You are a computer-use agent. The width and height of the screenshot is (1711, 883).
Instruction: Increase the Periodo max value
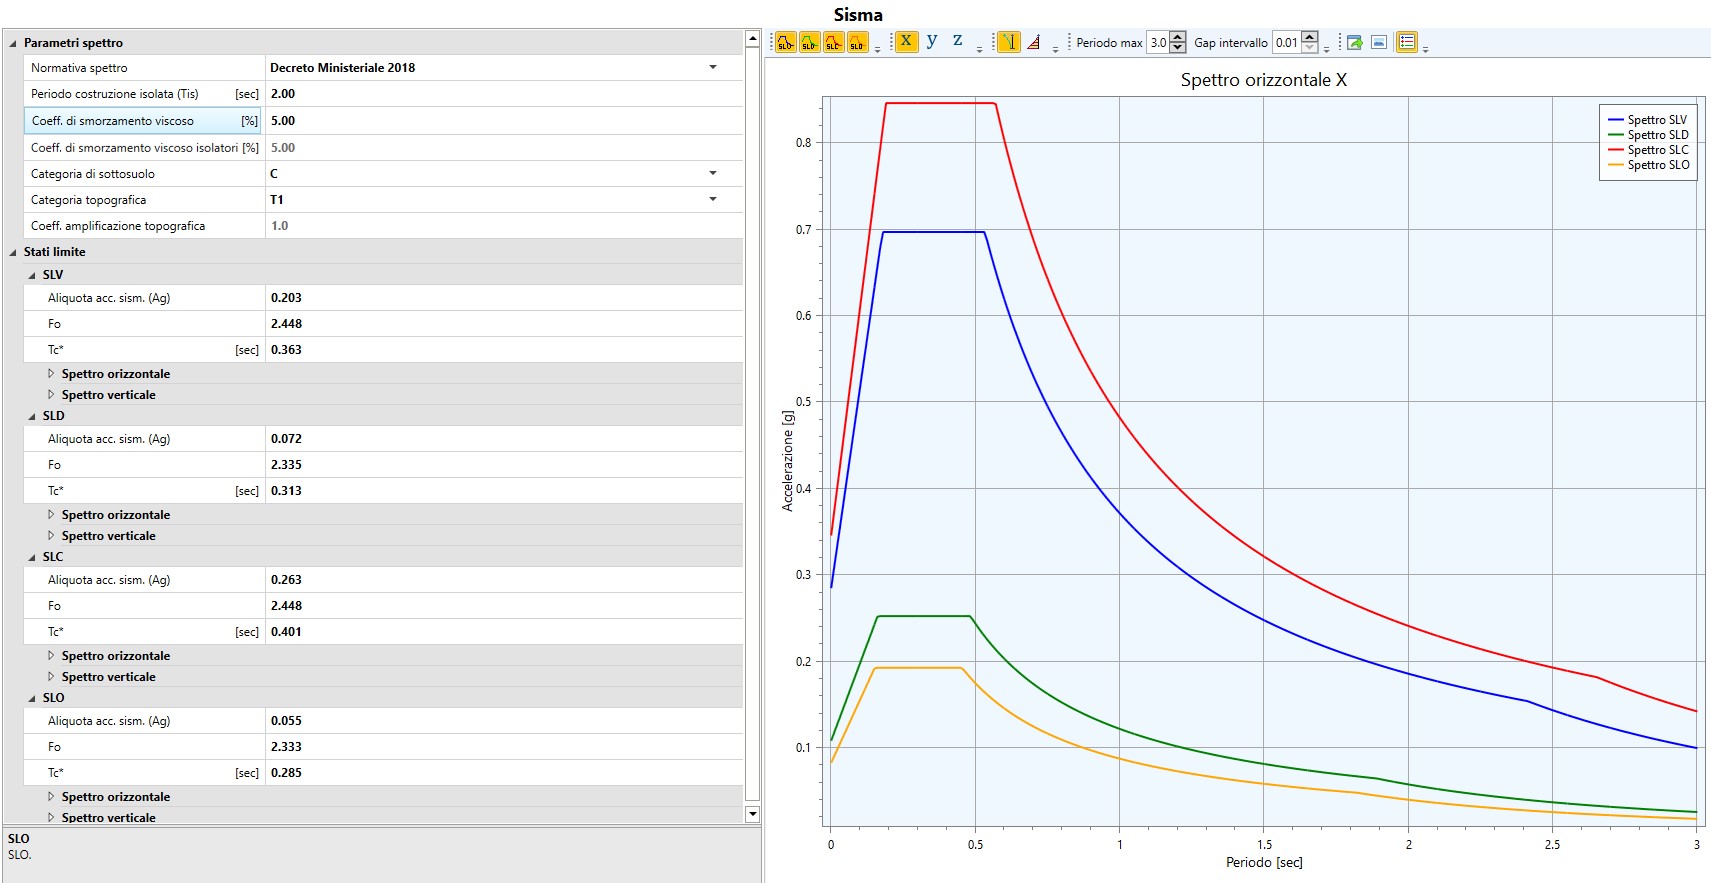tap(1178, 37)
